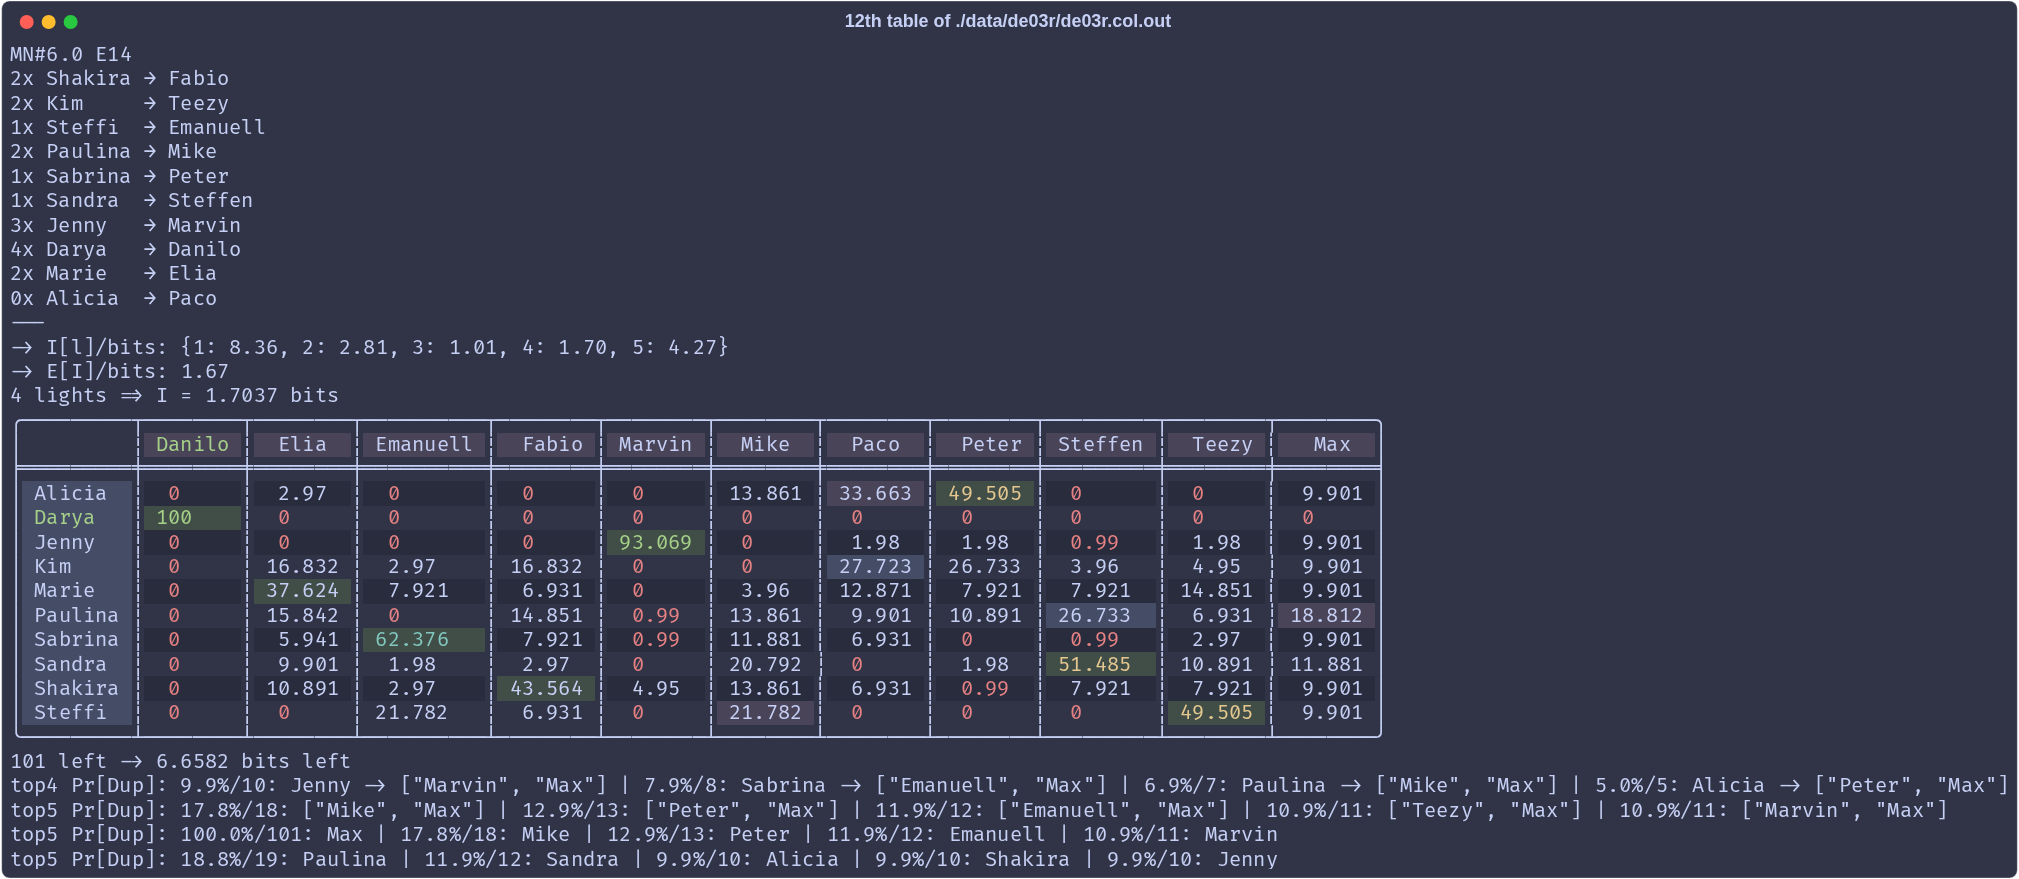2019x879 pixels.
Task: Click the '101 left → 6.6582 bits left' line
Action: (x=181, y=762)
